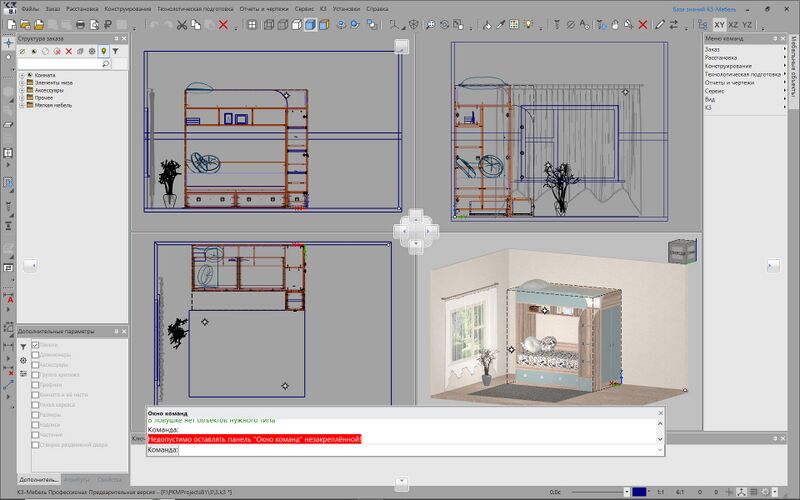Viewport: 800px width, 500px height.
Task: Click the map pin icon in Структура заказа
Action: pos(104,51)
